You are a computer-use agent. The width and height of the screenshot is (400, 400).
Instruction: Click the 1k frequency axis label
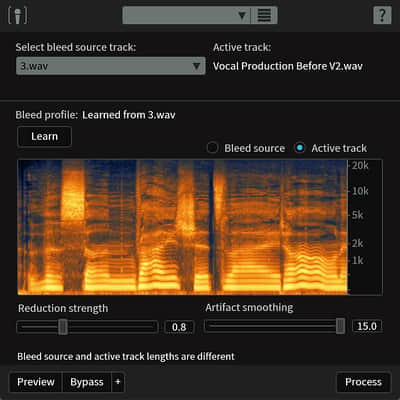click(x=358, y=260)
